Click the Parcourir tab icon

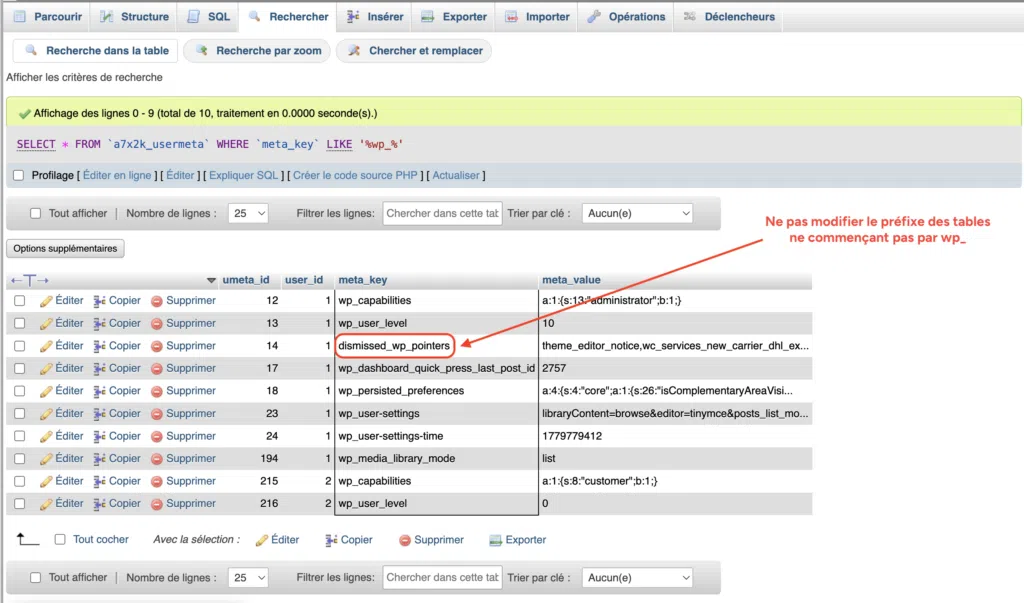click(20, 16)
